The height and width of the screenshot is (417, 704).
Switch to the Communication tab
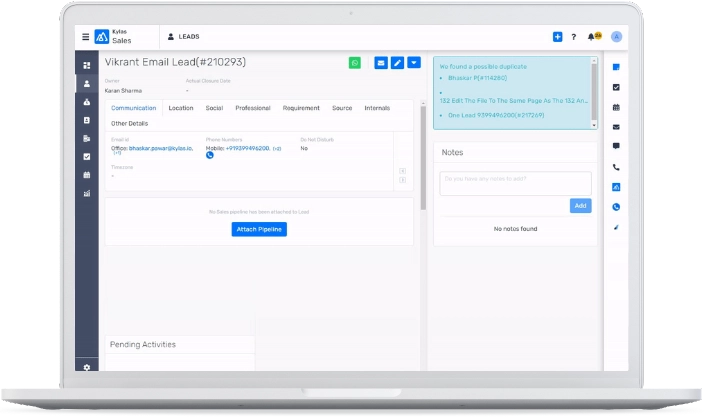pos(133,108)
